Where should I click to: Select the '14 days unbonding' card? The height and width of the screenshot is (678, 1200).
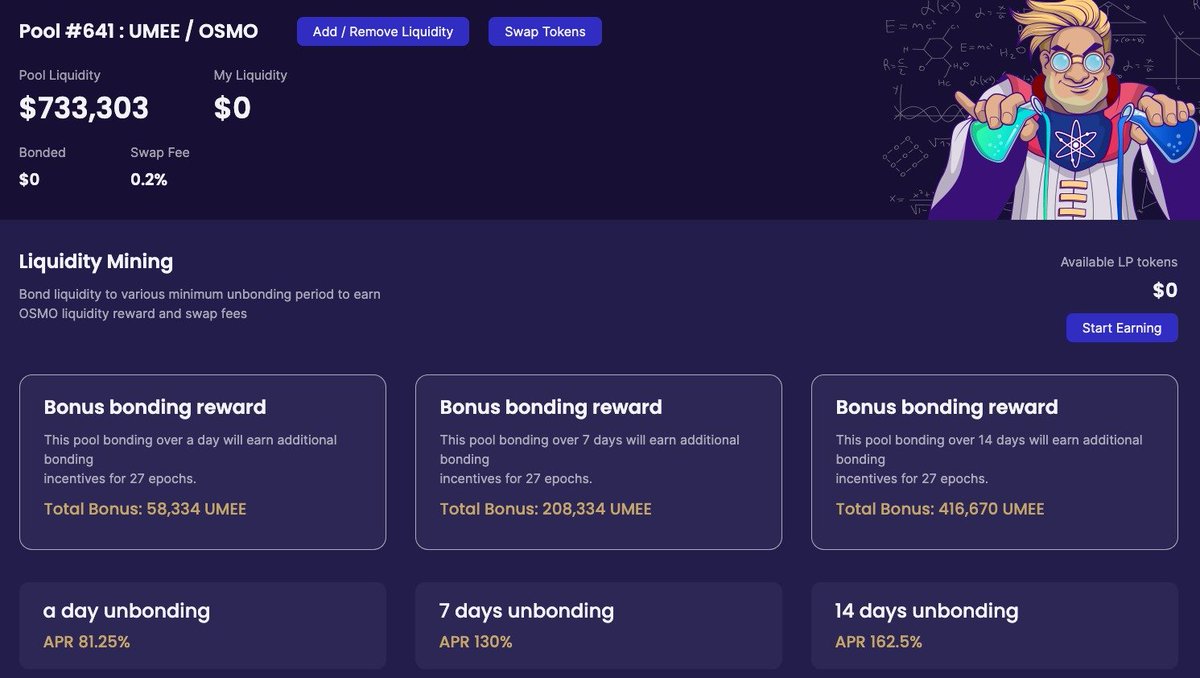click(x=995, y=625)
